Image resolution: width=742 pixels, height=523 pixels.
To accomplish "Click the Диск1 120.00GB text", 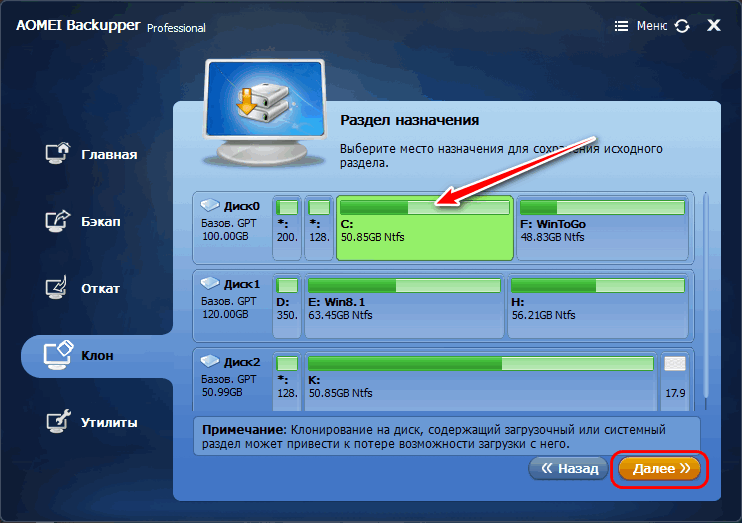I will pos(225,314).
